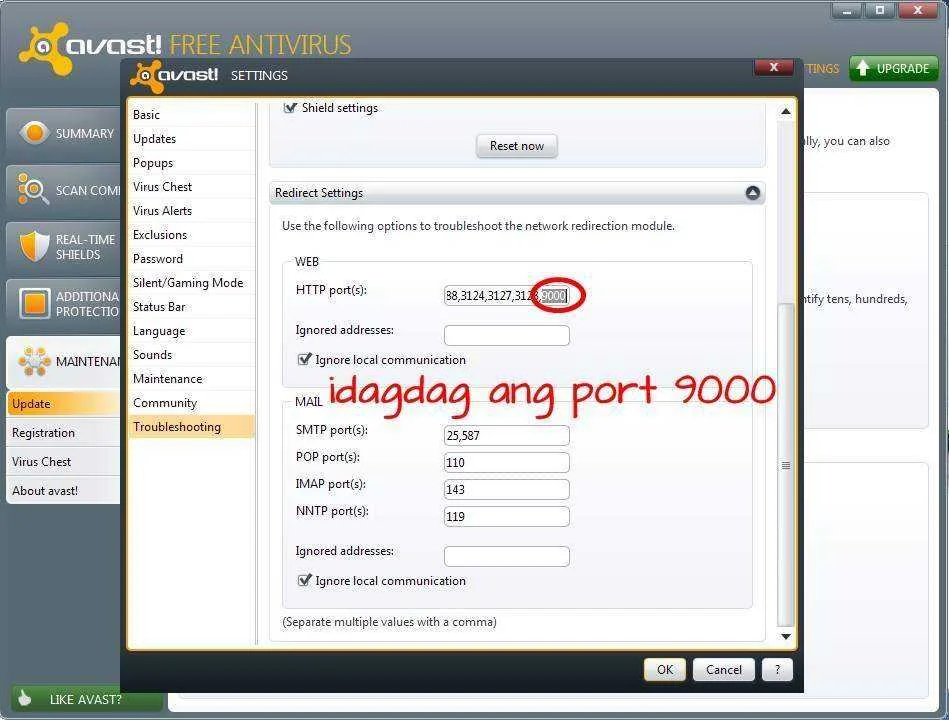This screenshot has width=949, height=720.
Task: Cancel the settings dialog
Action: coord(723,669)
